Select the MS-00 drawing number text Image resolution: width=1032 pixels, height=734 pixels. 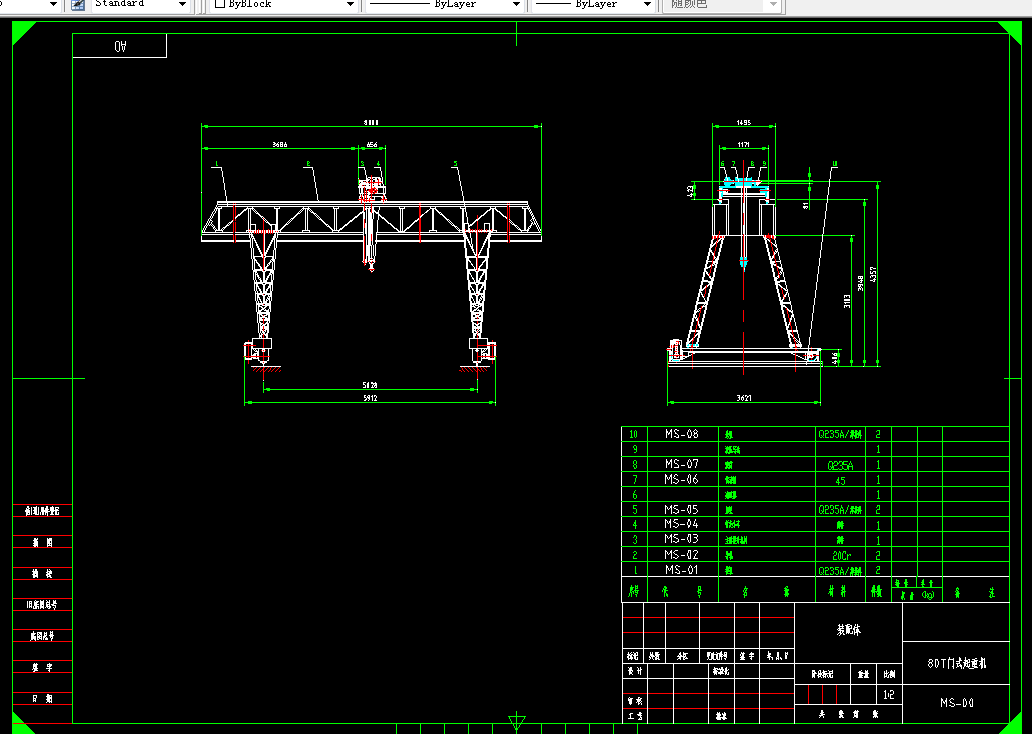pos(957,703)
